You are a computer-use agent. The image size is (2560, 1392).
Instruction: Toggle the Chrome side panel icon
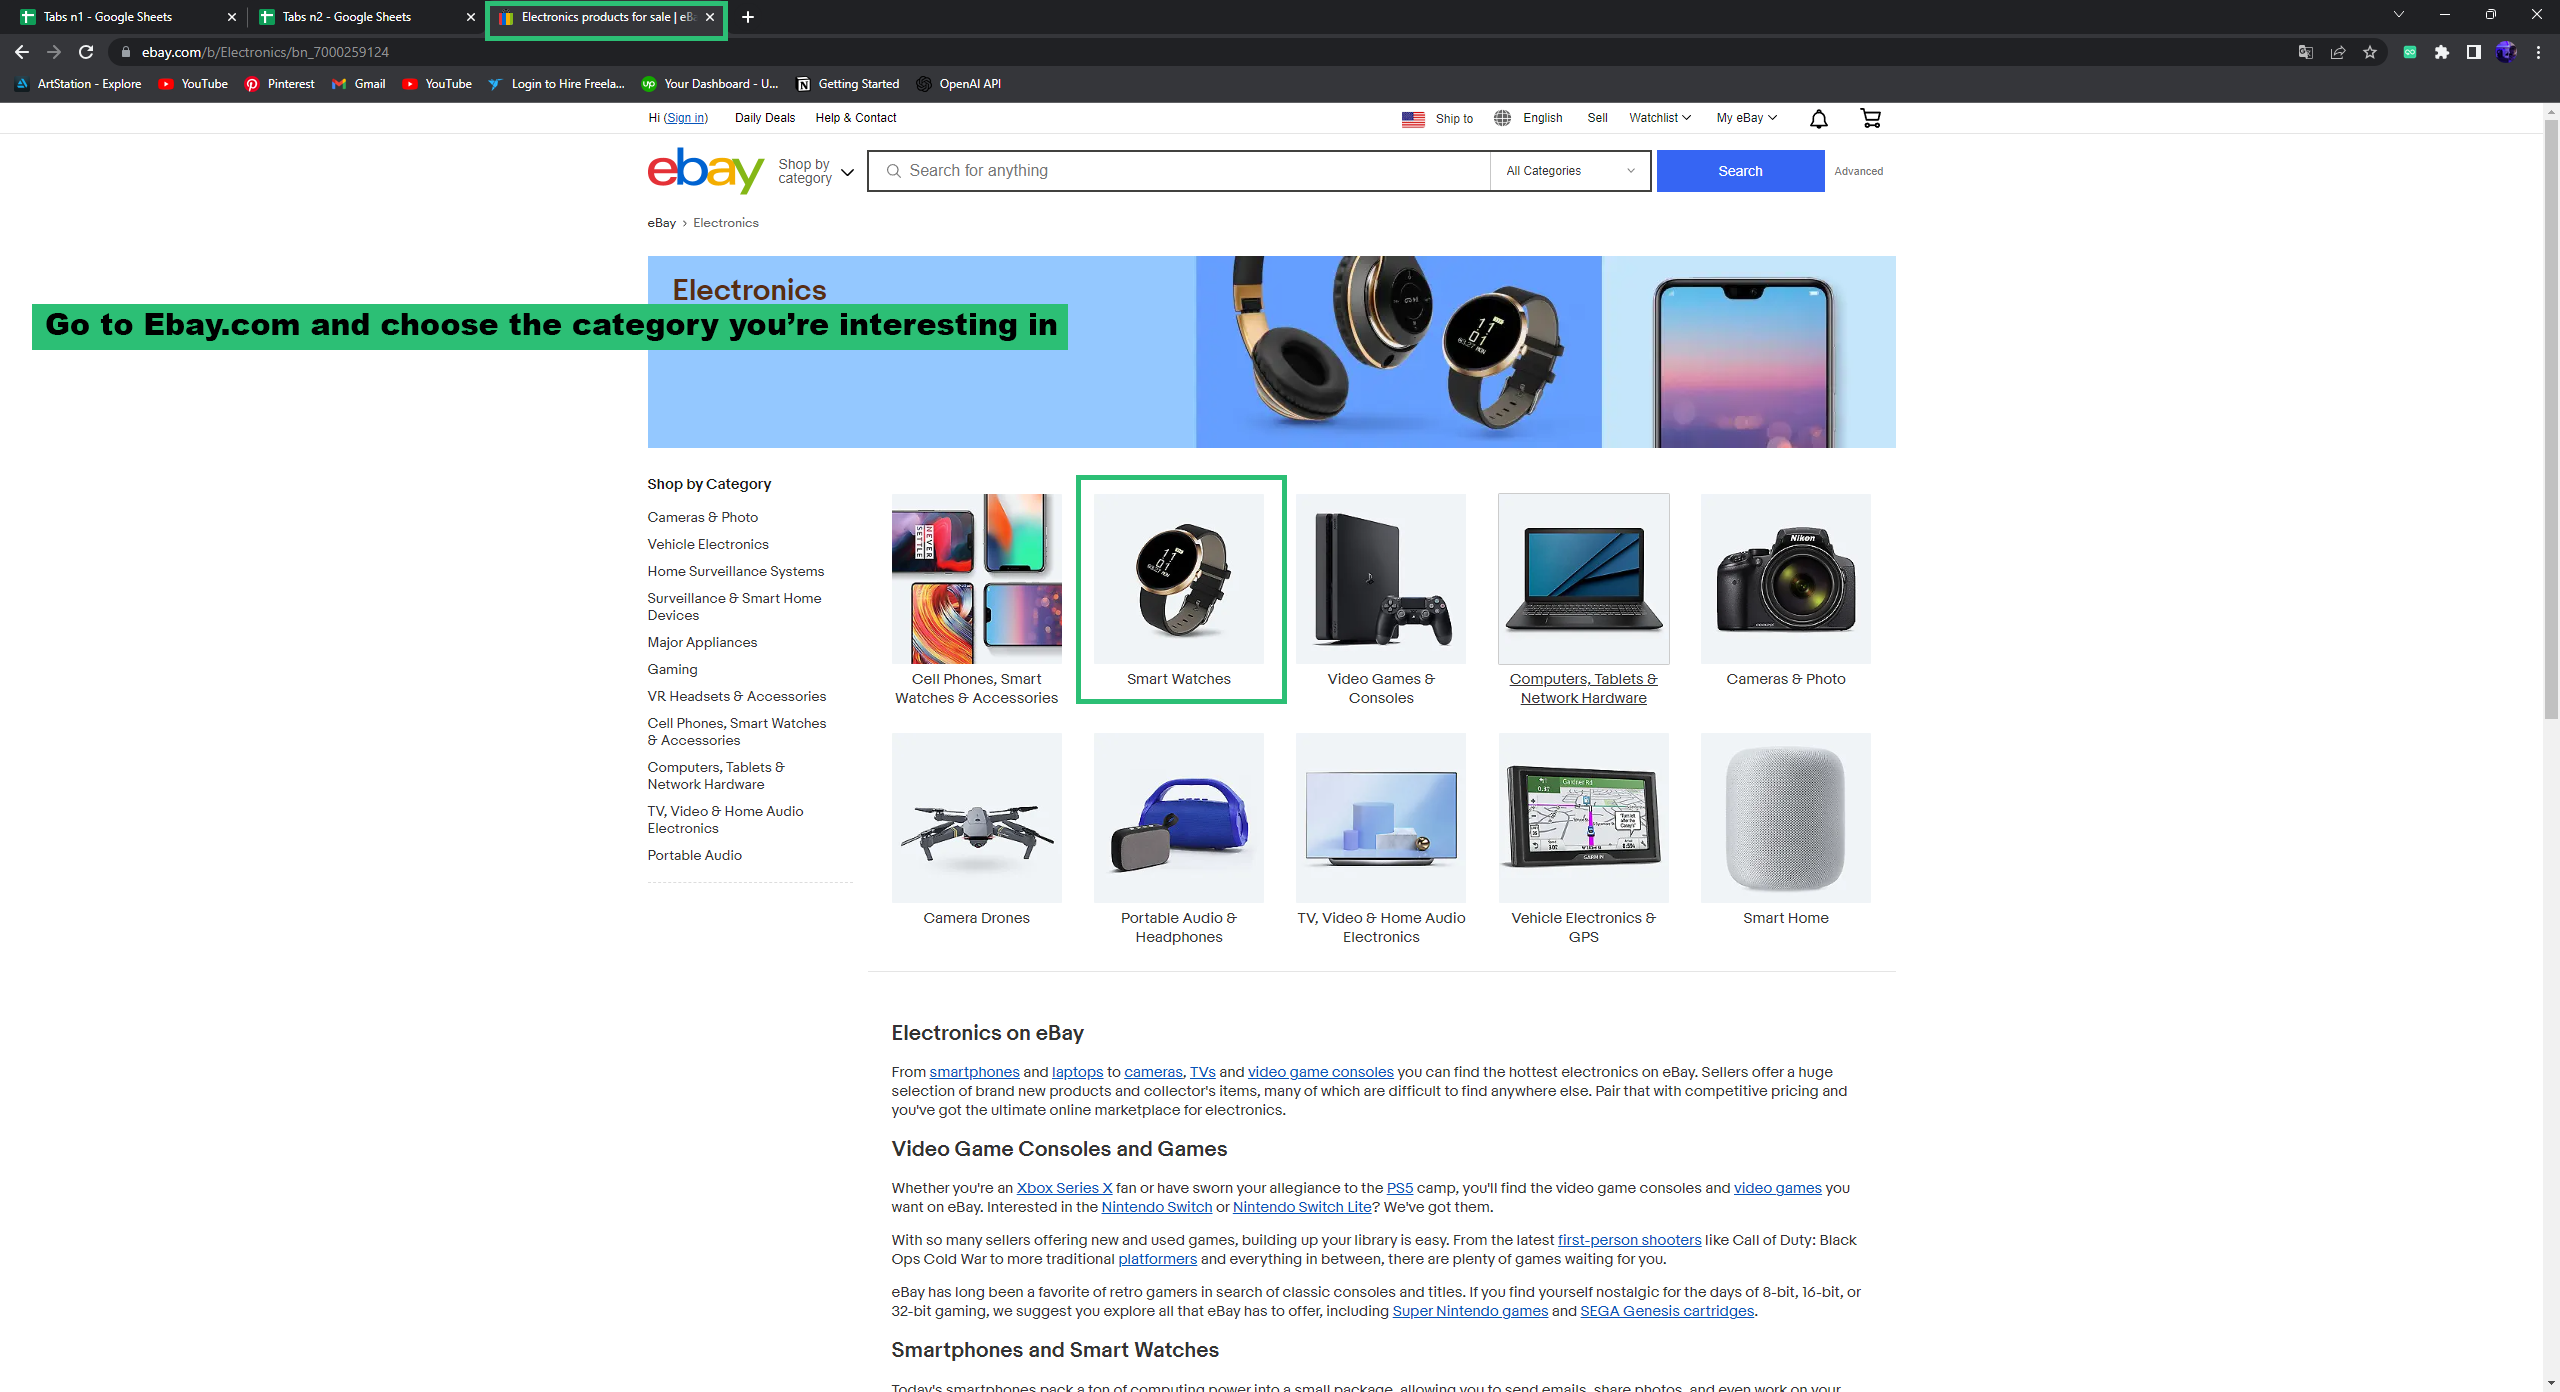2473,52
